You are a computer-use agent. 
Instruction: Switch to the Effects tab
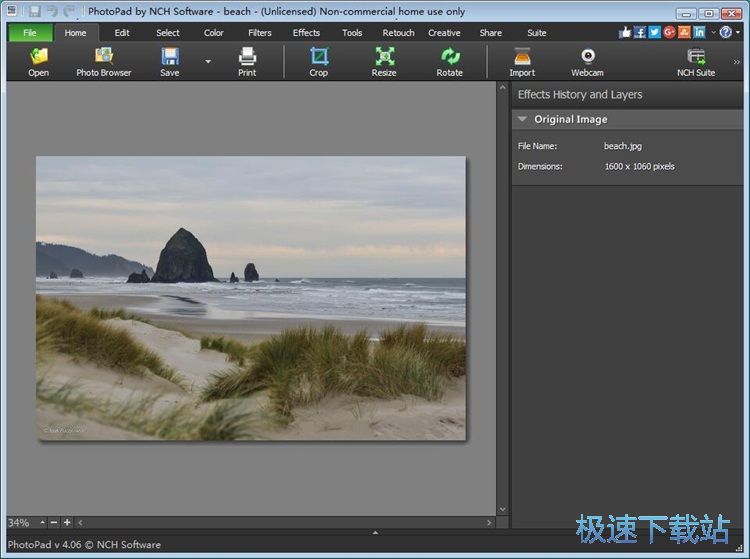pyautogui.click(x=306, y=33)
